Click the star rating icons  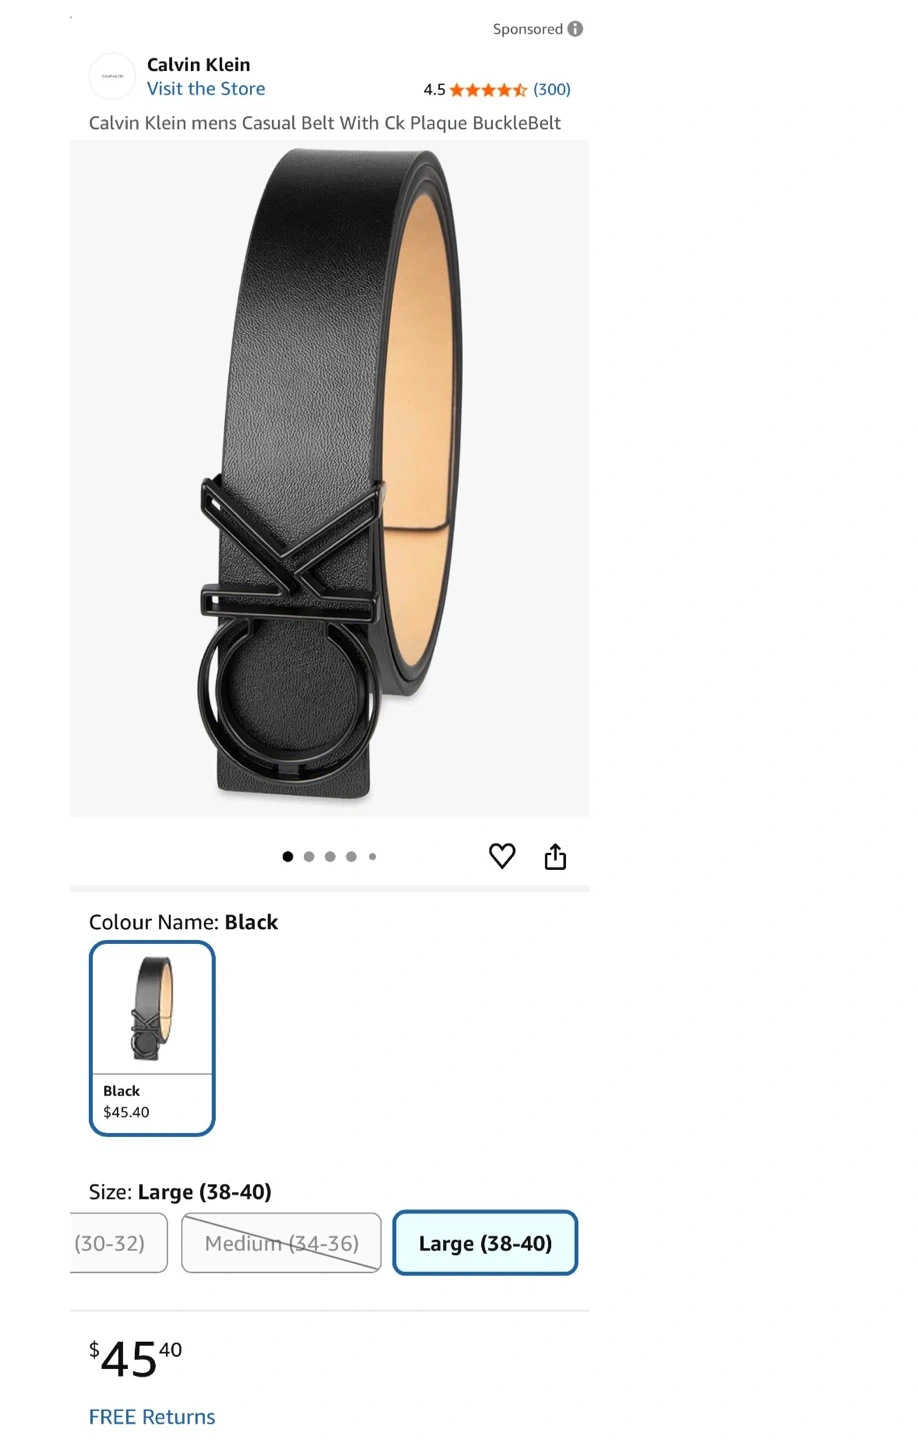[488, 90]
